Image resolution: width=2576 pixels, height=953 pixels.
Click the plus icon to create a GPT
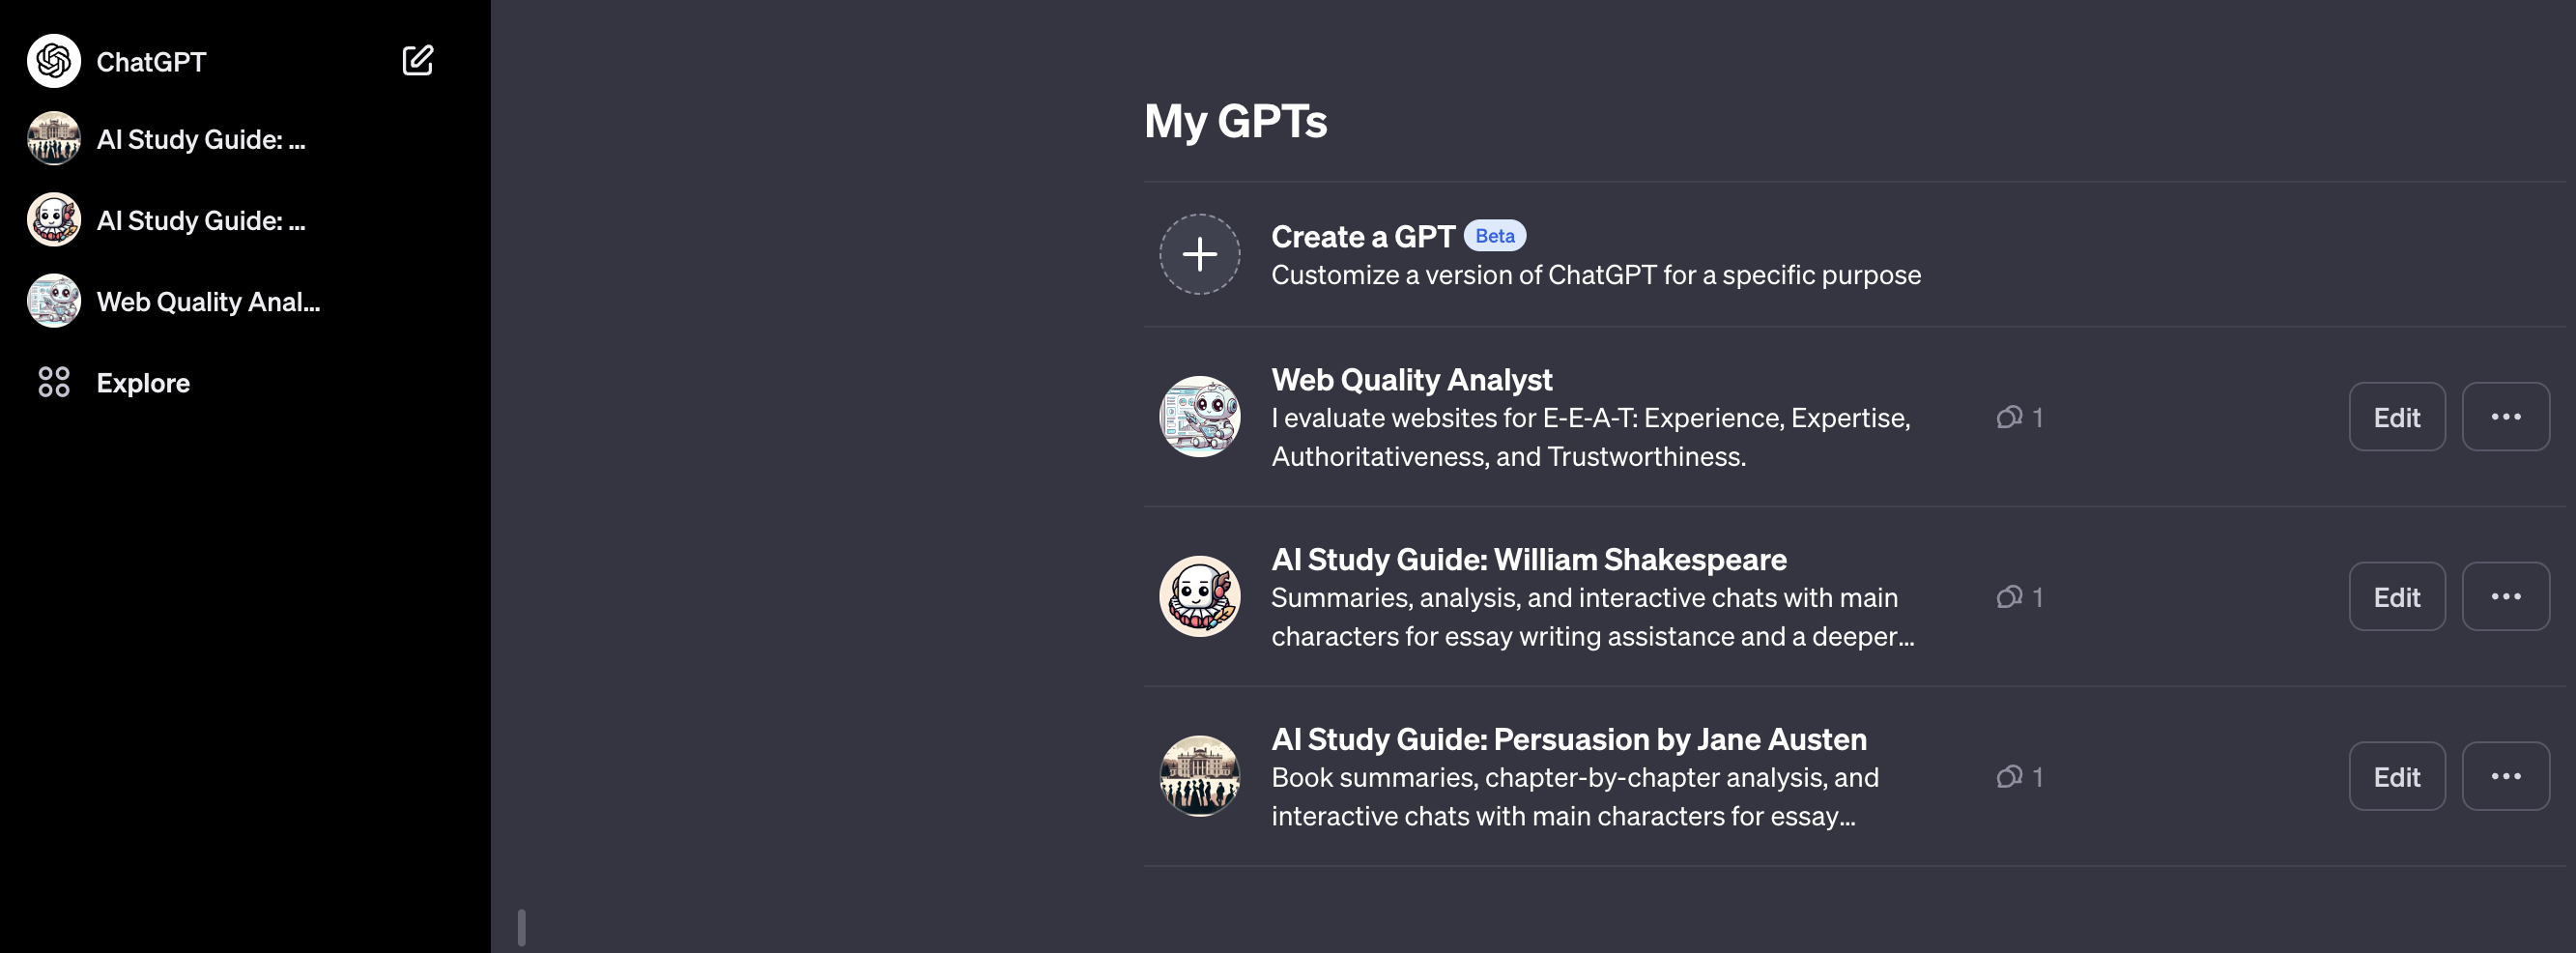[x=1199, y=253]
